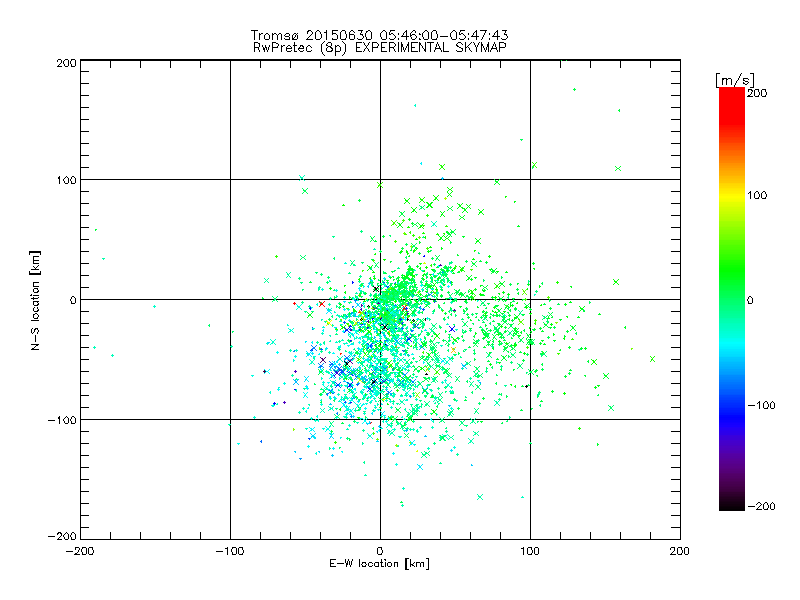Image resolution: width=800 pixels, height=600 pixels.
Task: Click the green zero region of the colorbar
Action: (x=732, y=299)
